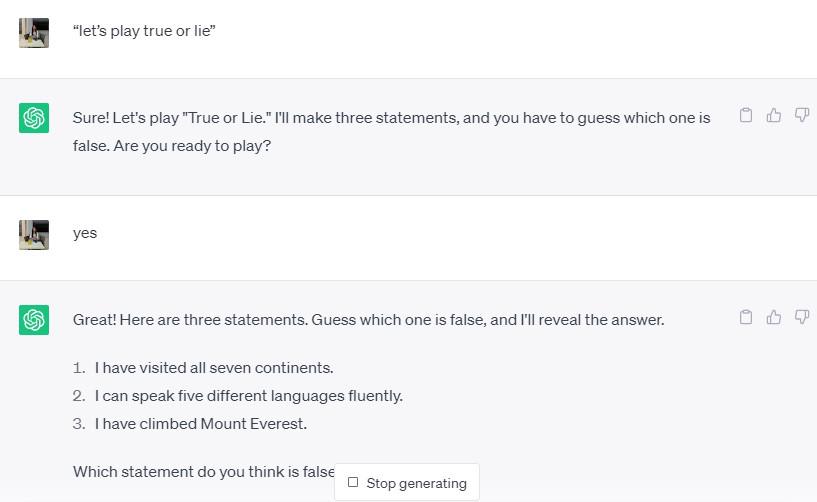
Task: Select the "climbed Mount Everest" statement
Action: point(200,423)
